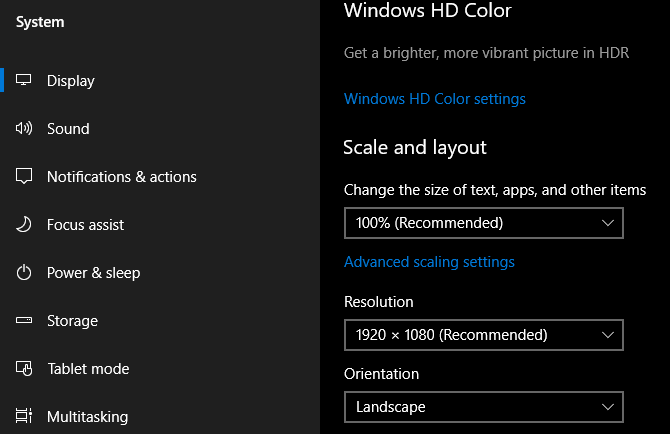The width and height of the screenshot is (670, 434).
Task: Click the Tablet mode icon
Action: pyautogui.click(x=25, y=369)
